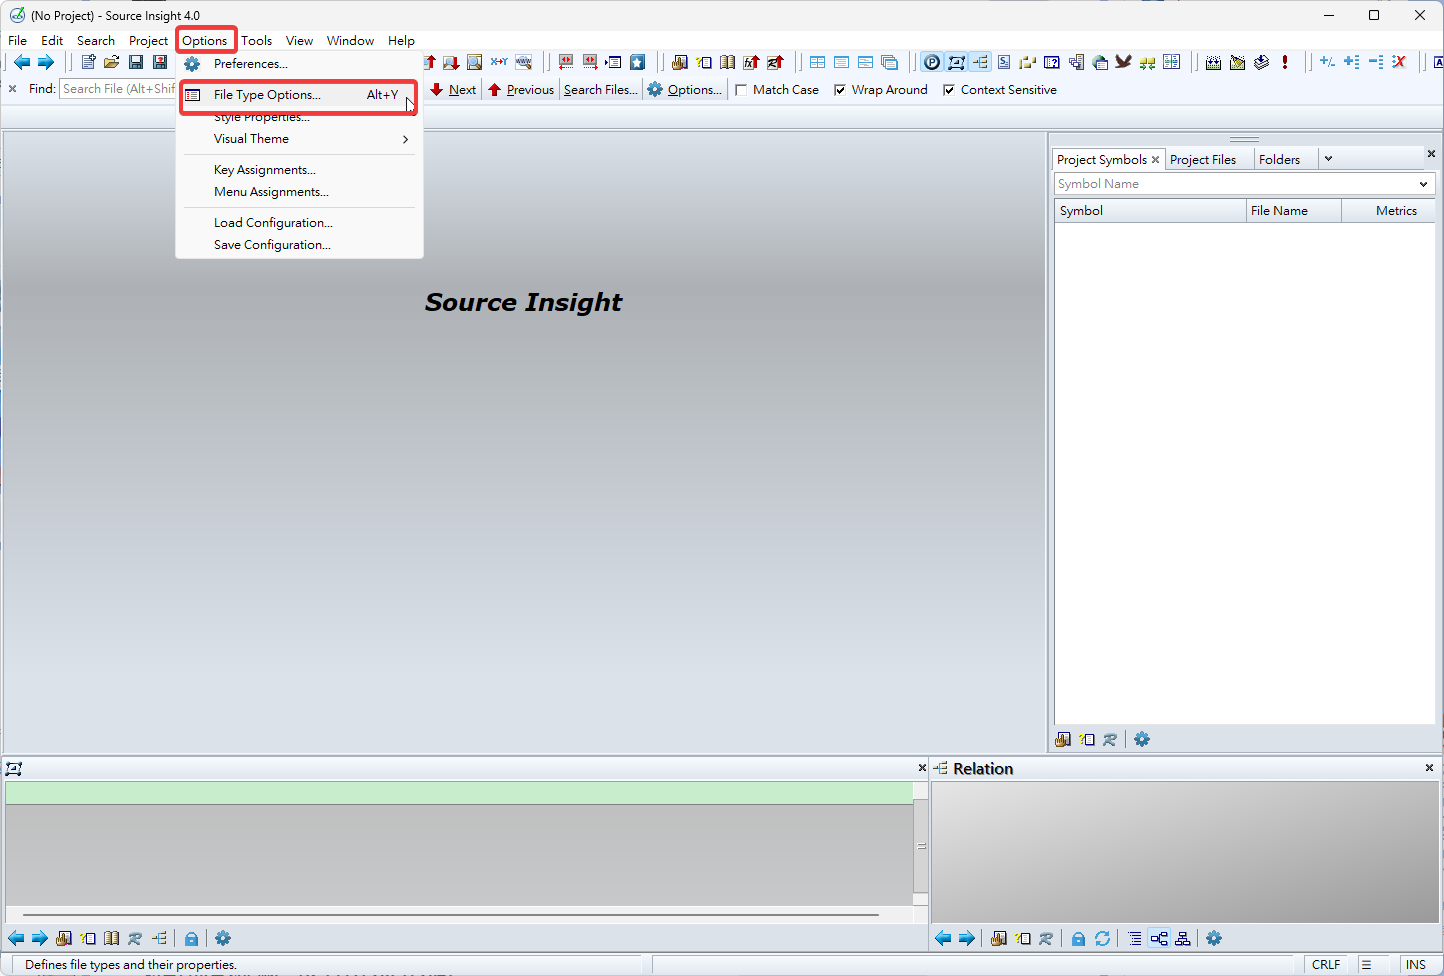Choose Preferences from the Options menu

point(299,64)
